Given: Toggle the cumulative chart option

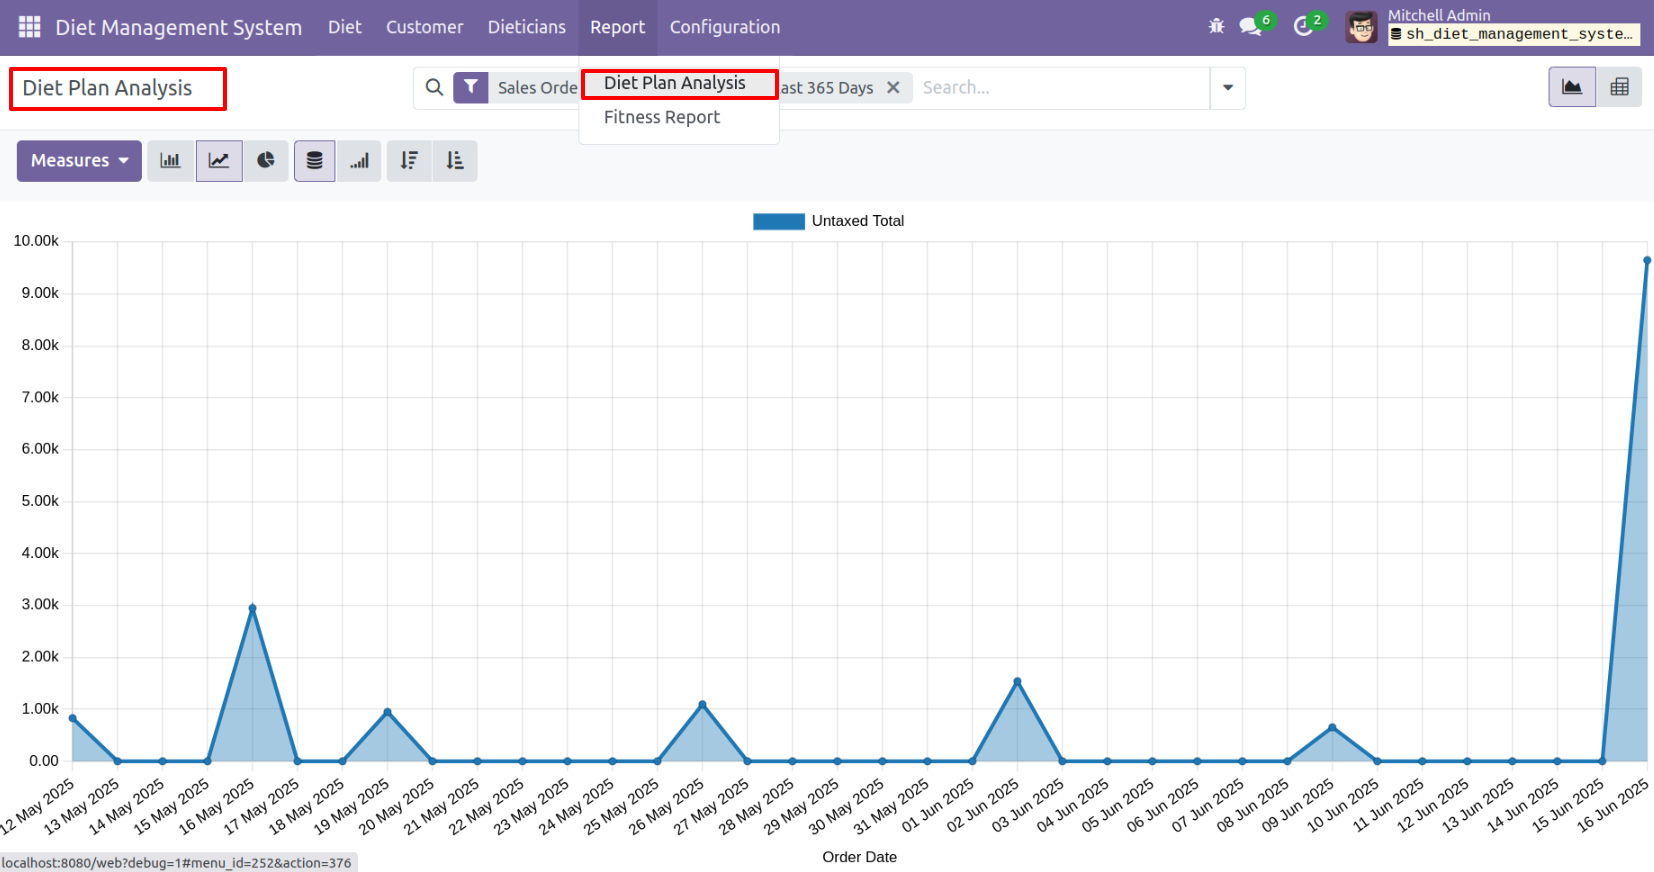Looking at the screenshot, I should (360, 161).
